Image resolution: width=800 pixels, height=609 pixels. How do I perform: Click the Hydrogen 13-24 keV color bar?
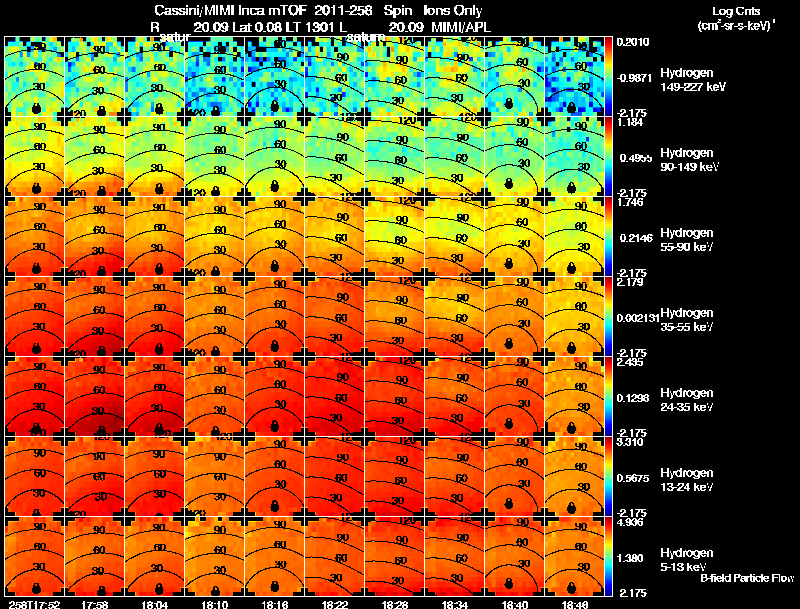point(609,477)
